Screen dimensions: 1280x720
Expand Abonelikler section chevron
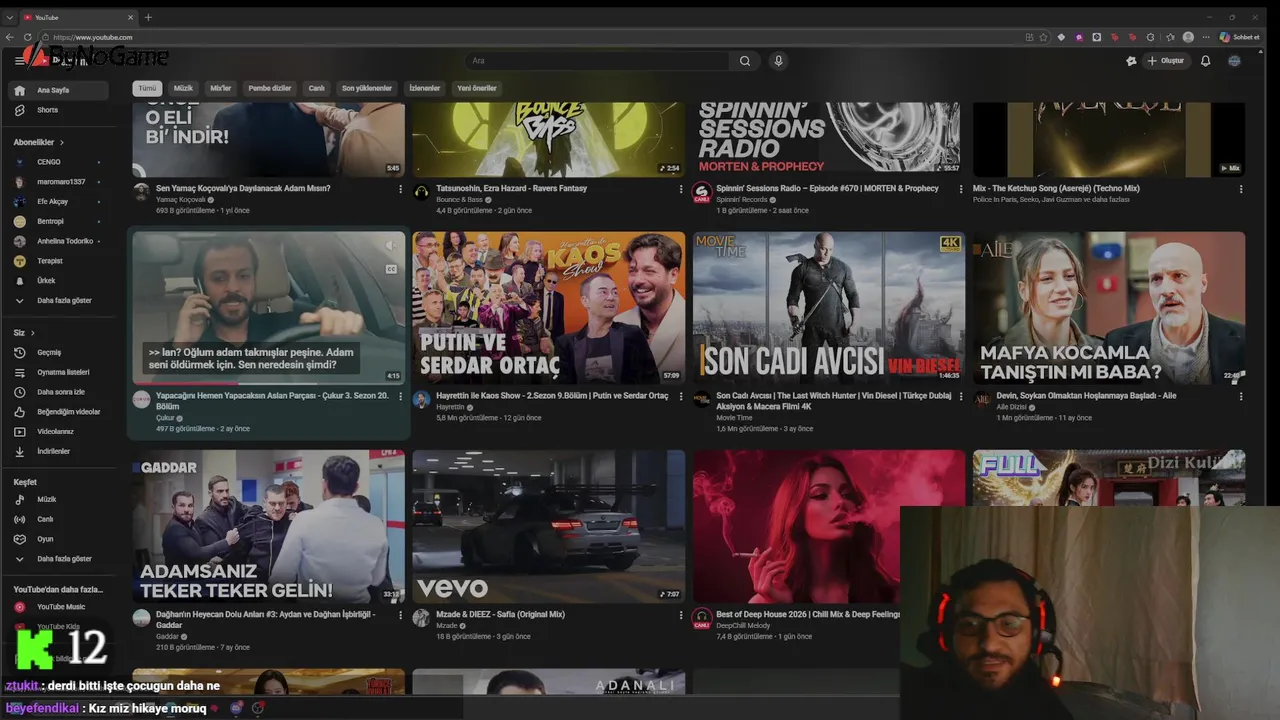tap(62, 143)
